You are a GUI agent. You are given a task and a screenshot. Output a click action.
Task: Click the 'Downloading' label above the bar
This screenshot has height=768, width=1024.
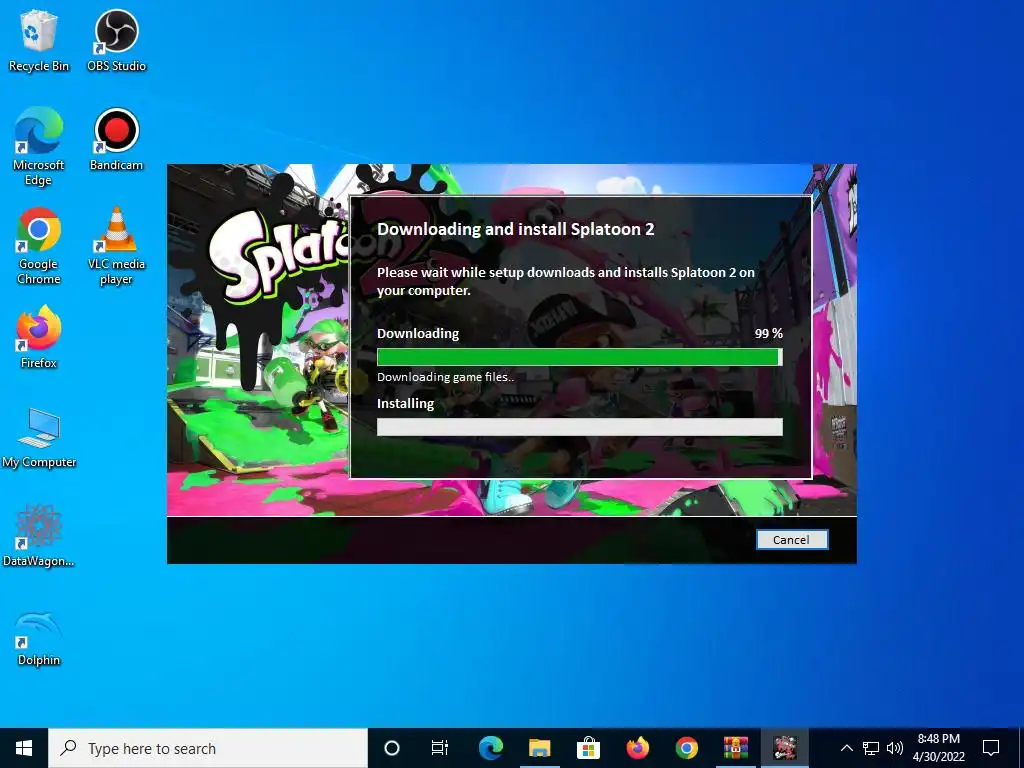(x=418, y=334)
